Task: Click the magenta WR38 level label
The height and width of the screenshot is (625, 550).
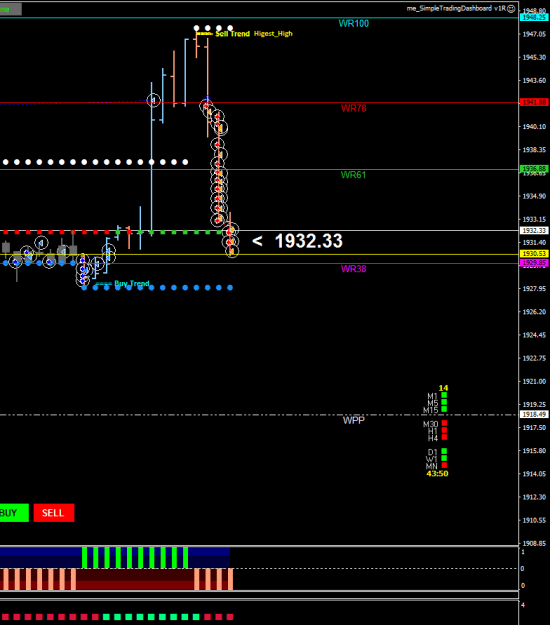Action: [354, 269]
